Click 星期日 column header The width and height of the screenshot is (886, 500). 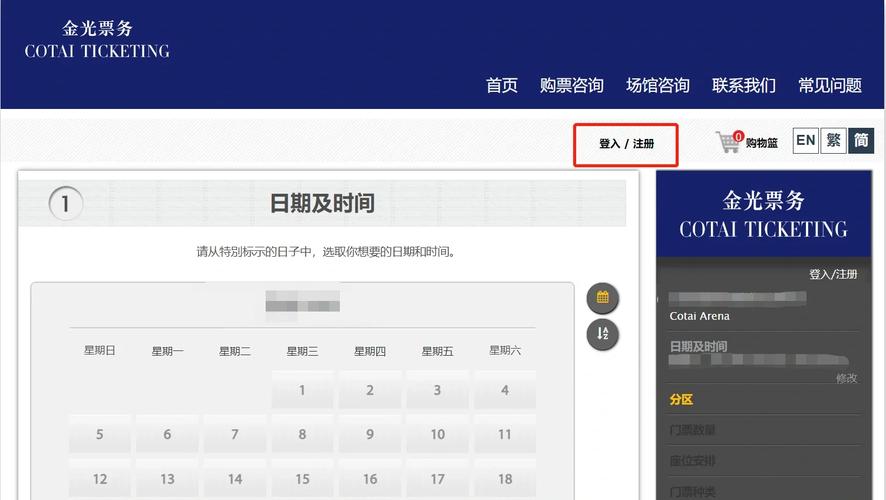(x=99, y=350)
